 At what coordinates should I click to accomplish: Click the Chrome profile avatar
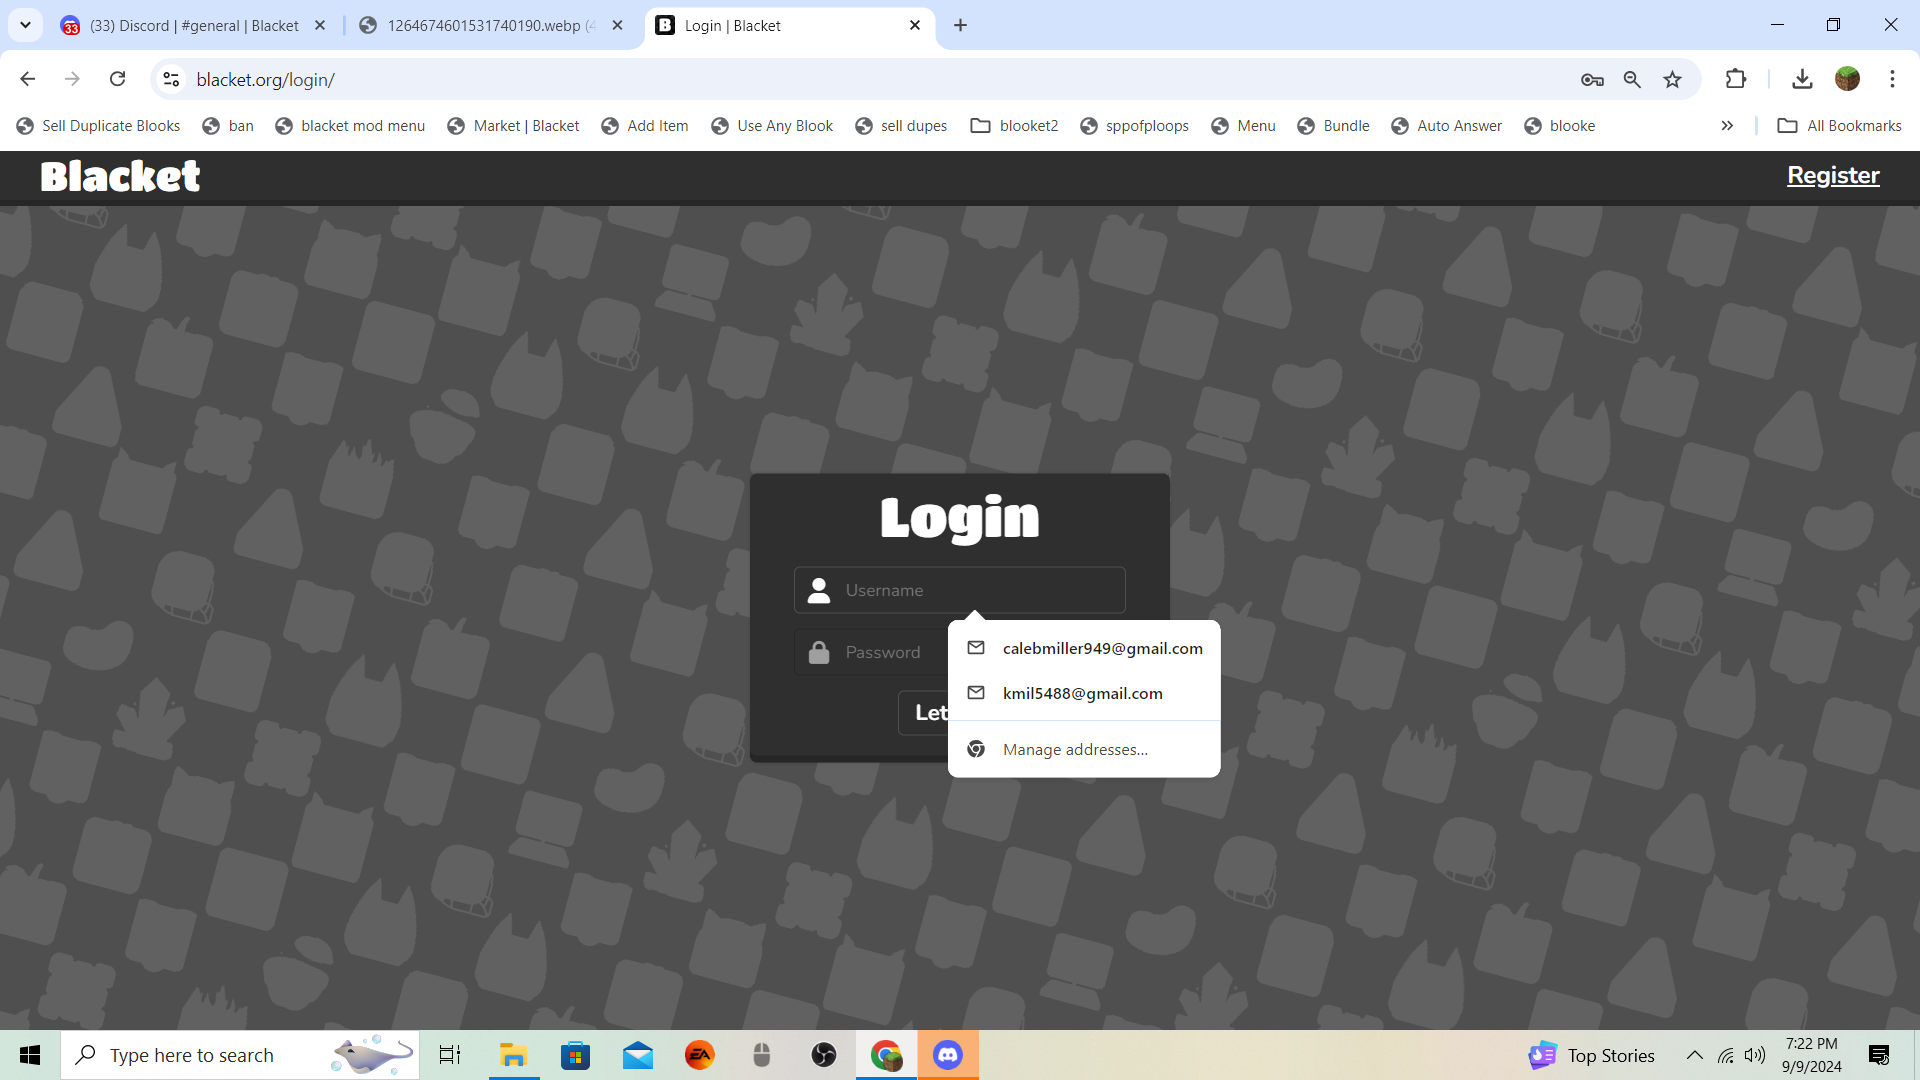click(1847, 79)
